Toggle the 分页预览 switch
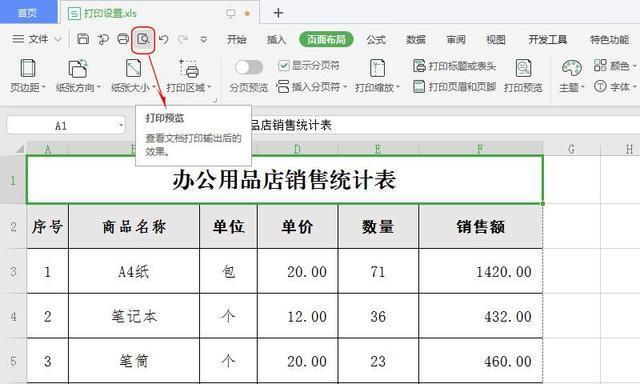The image size is (640, 384). 249,67
